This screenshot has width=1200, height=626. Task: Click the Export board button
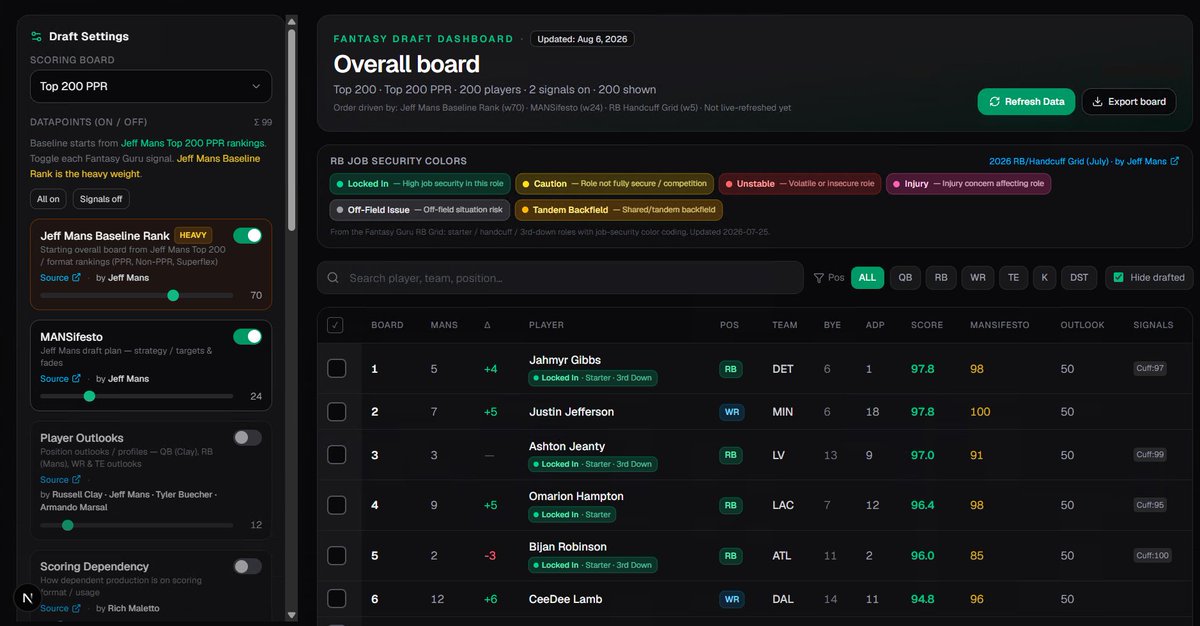(1129, 101)
